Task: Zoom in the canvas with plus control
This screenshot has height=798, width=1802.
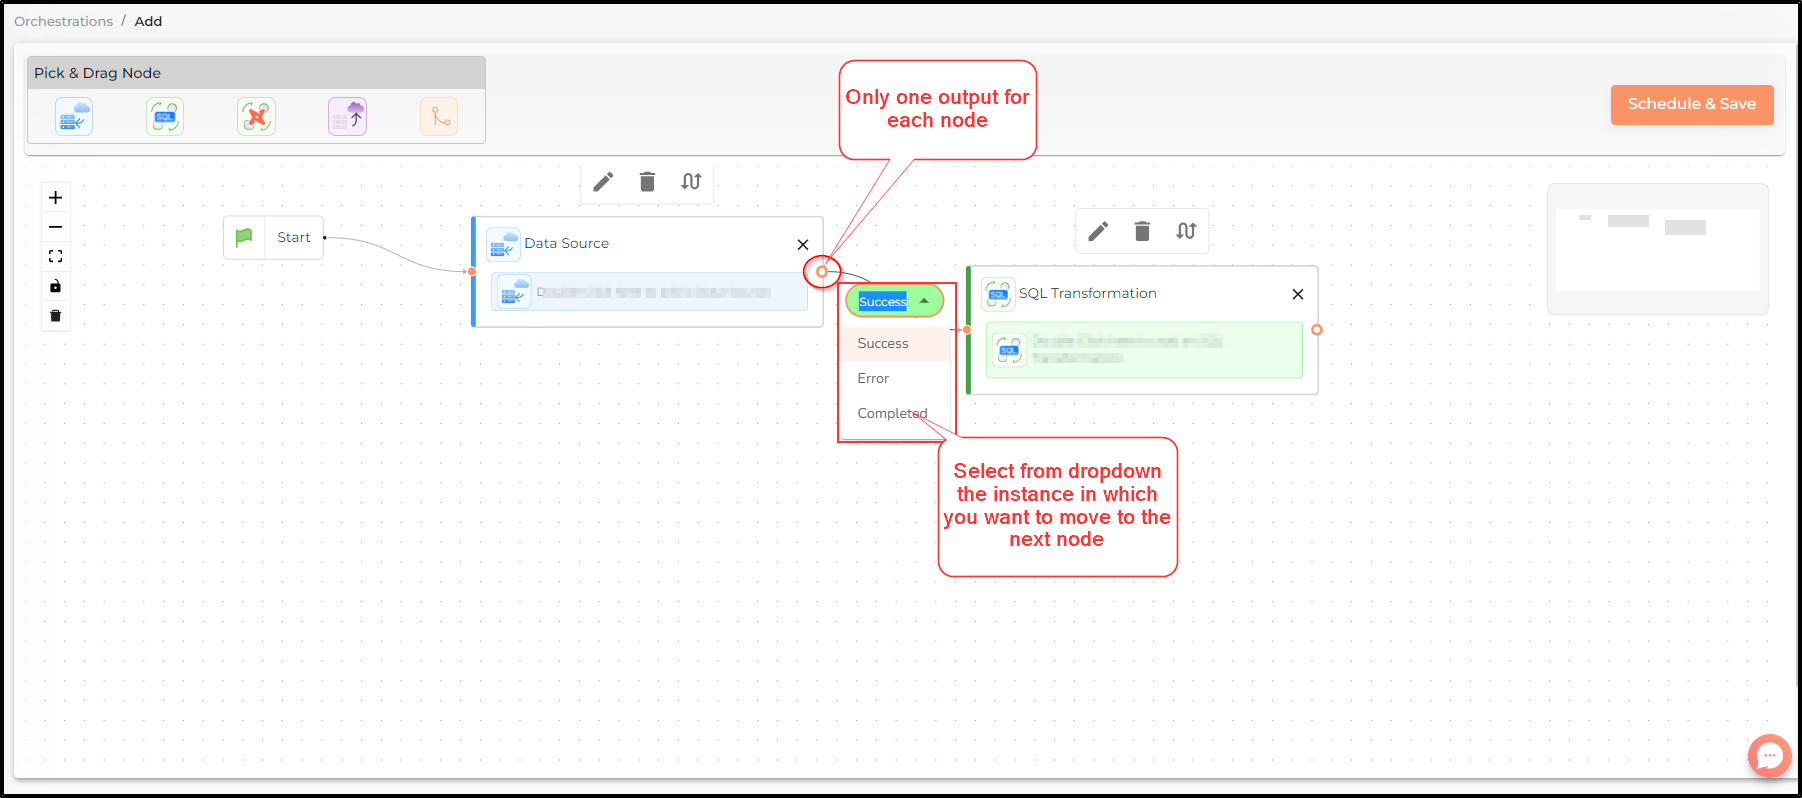Action: coord(56,198)
